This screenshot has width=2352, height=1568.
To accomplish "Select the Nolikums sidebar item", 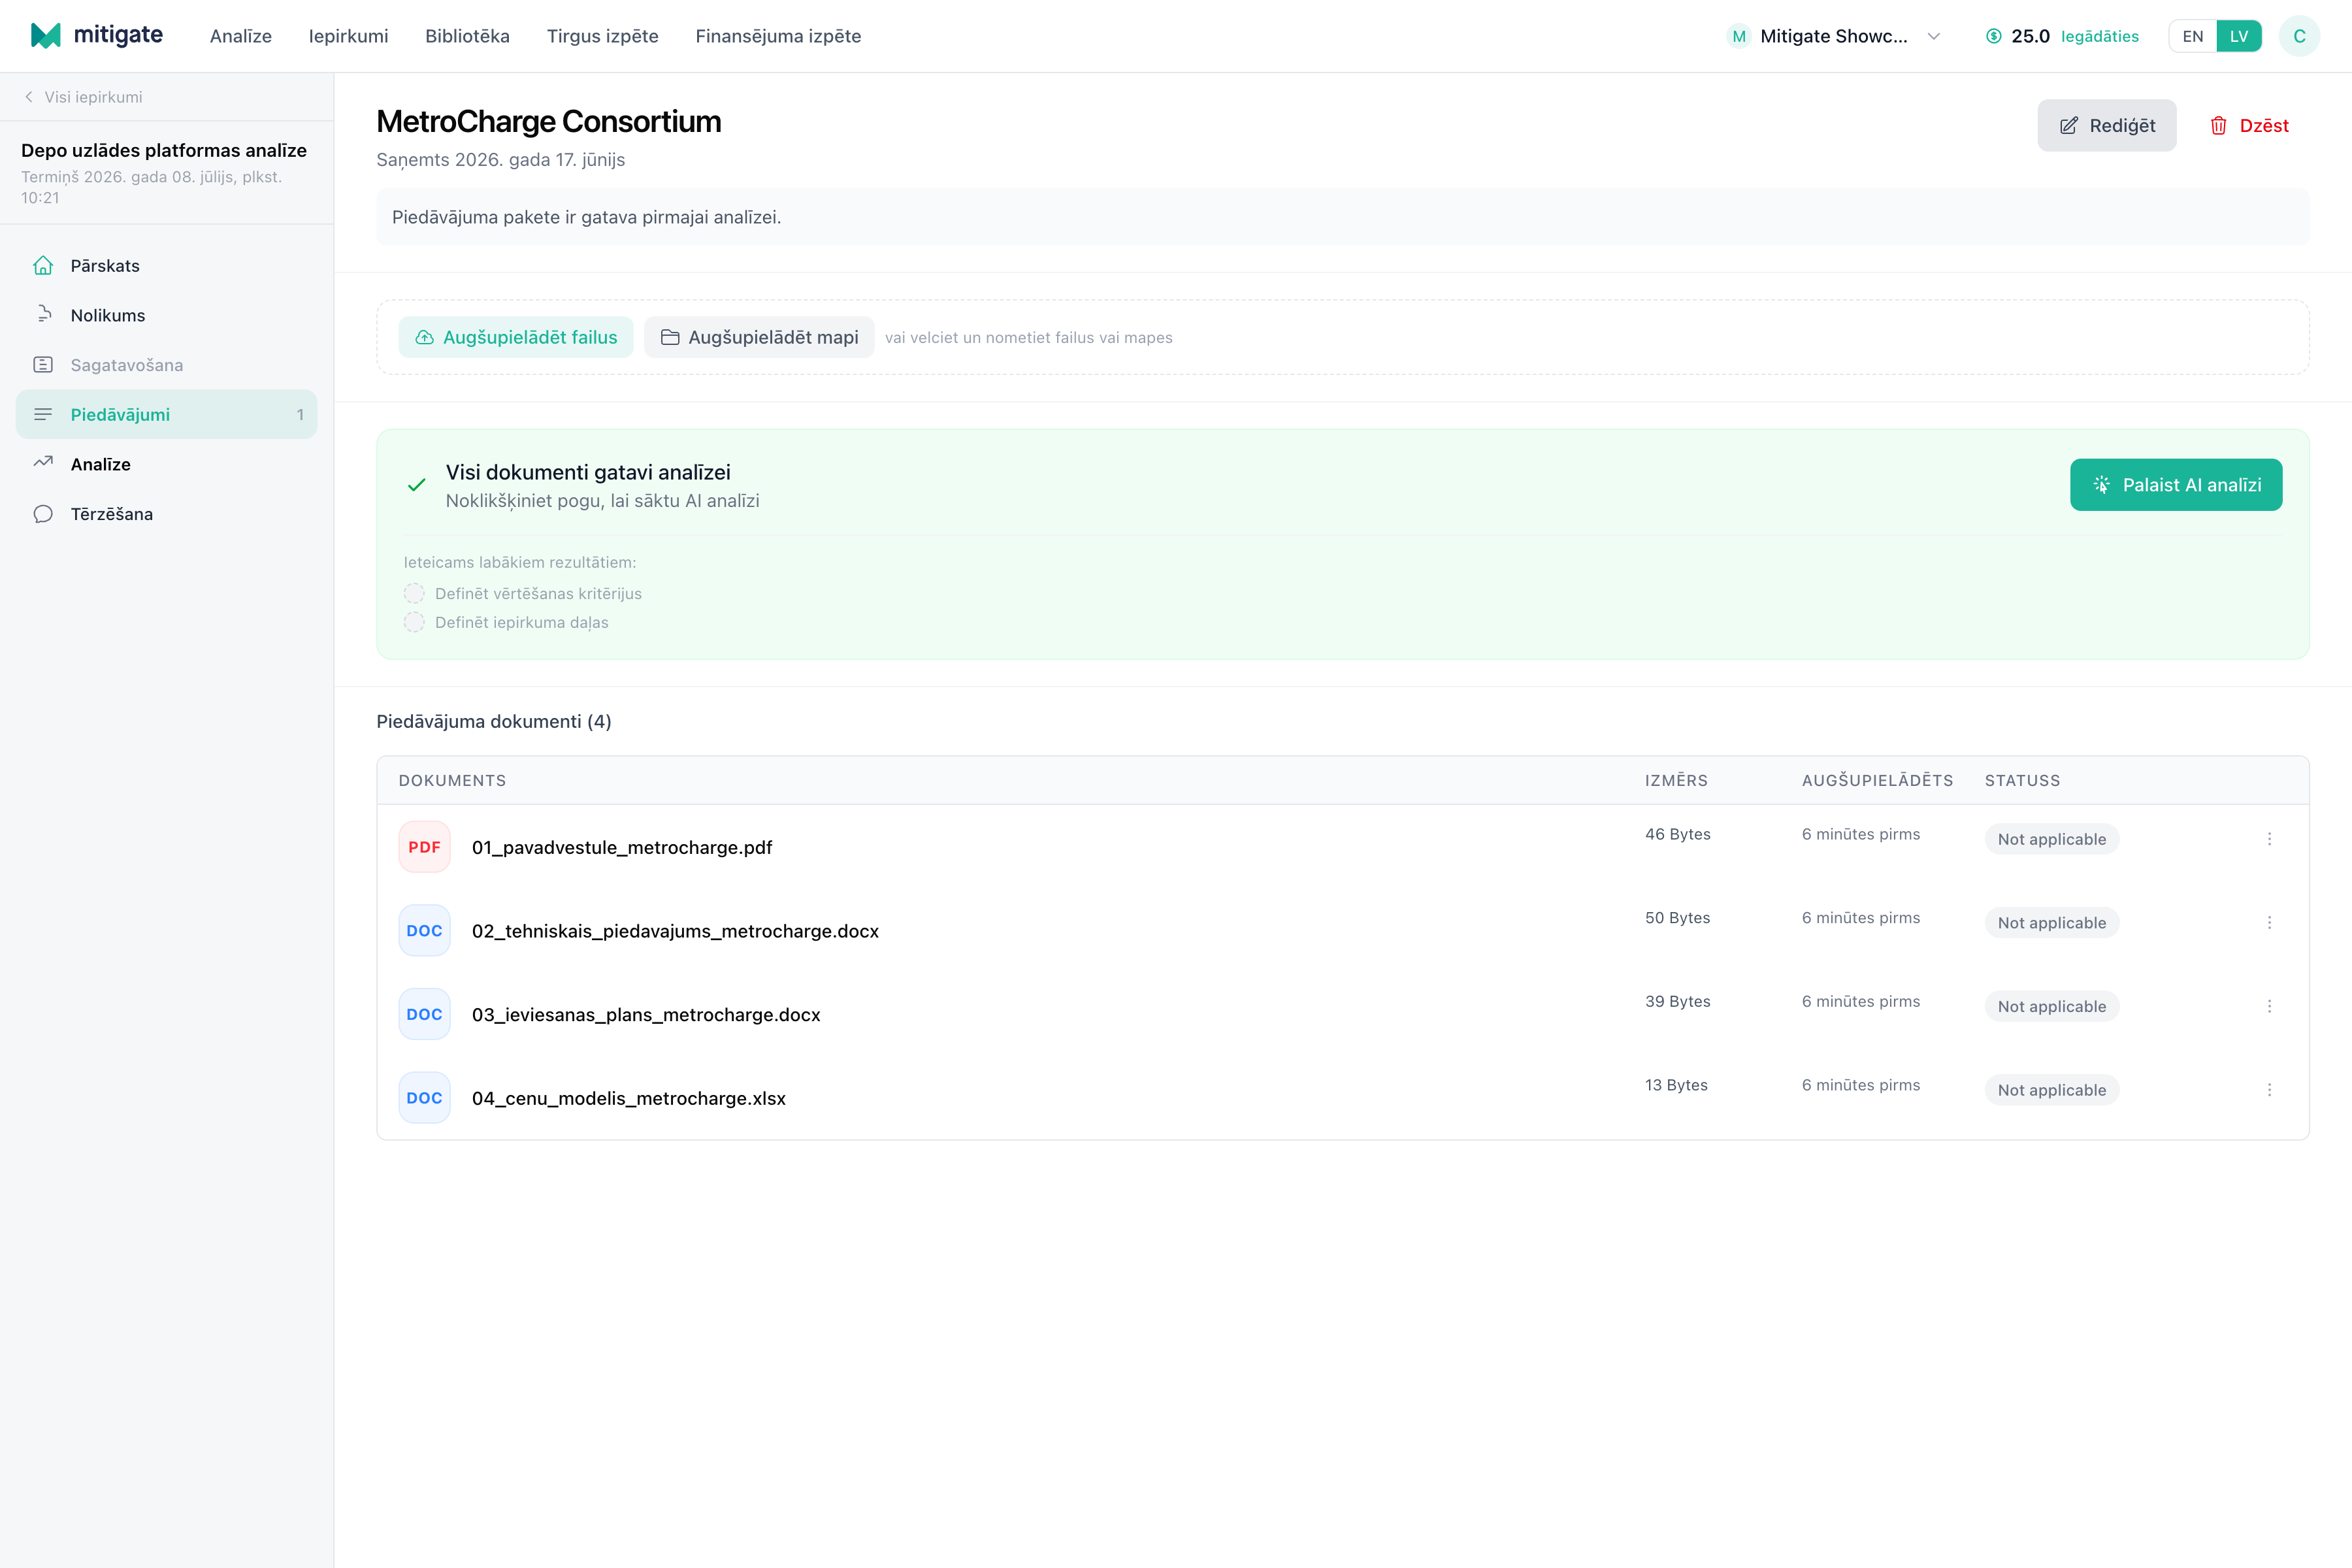I will click(166, 315).
